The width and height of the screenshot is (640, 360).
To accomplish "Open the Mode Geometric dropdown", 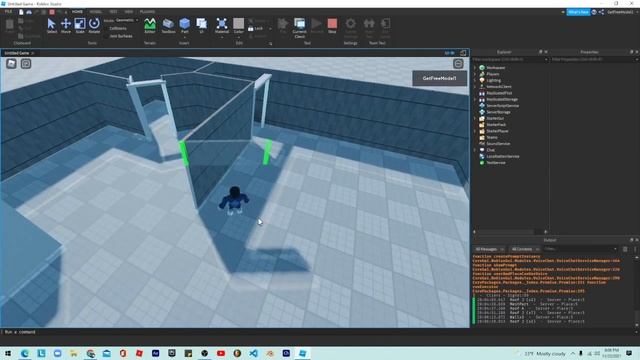I will tap(127, 20).
